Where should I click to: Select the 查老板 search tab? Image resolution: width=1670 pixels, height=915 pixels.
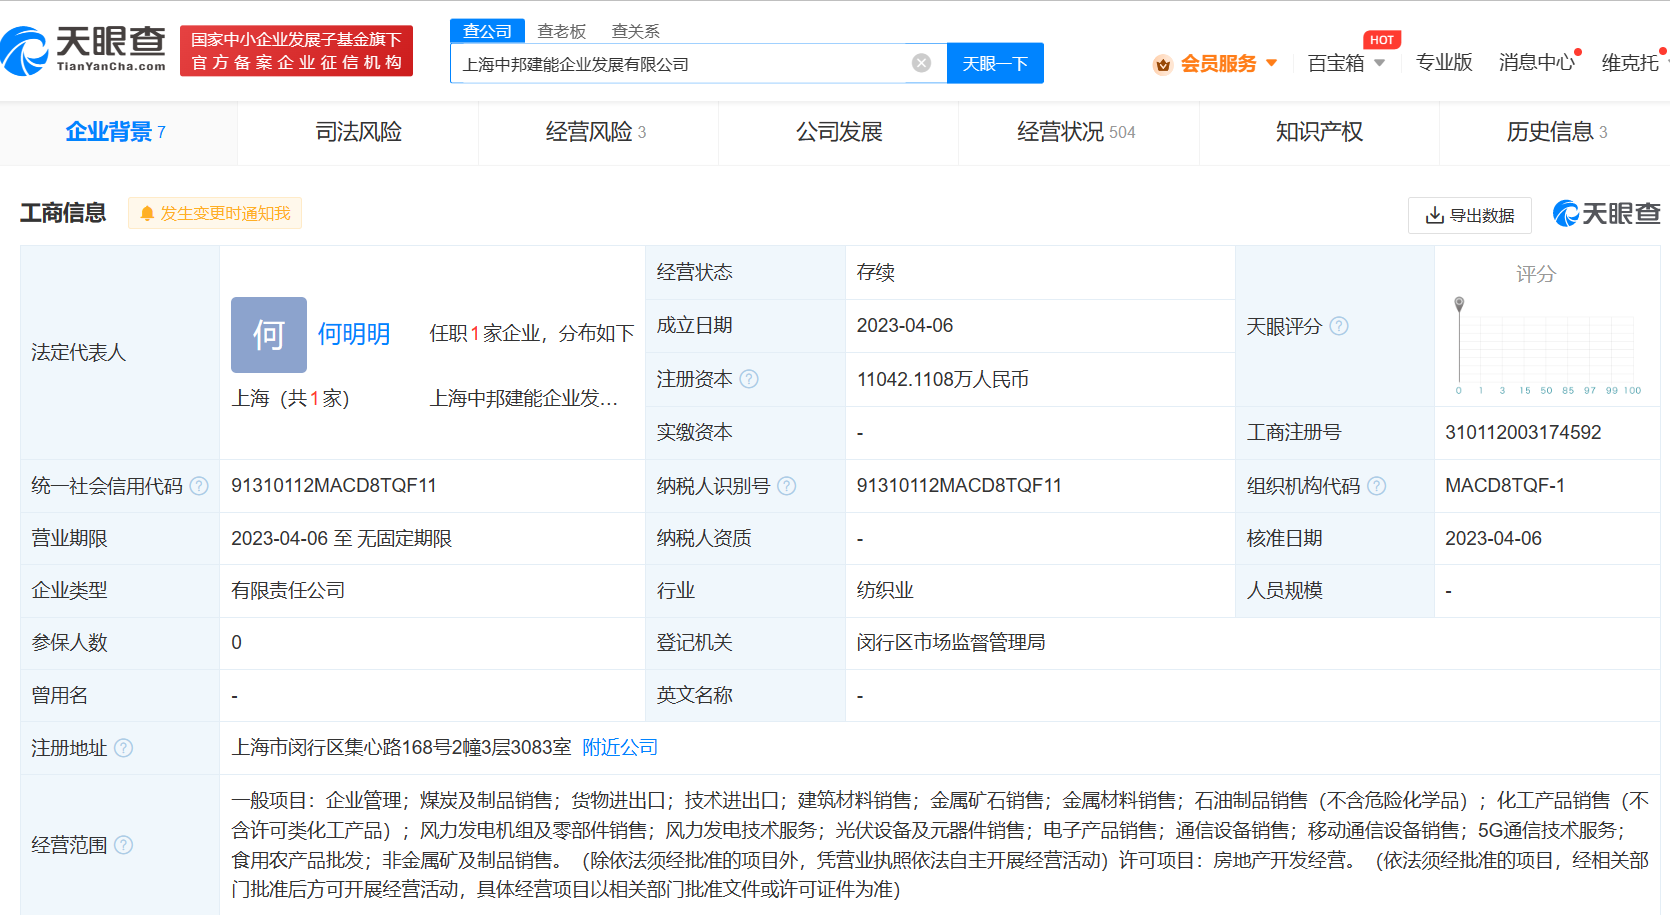pos(561,31)
